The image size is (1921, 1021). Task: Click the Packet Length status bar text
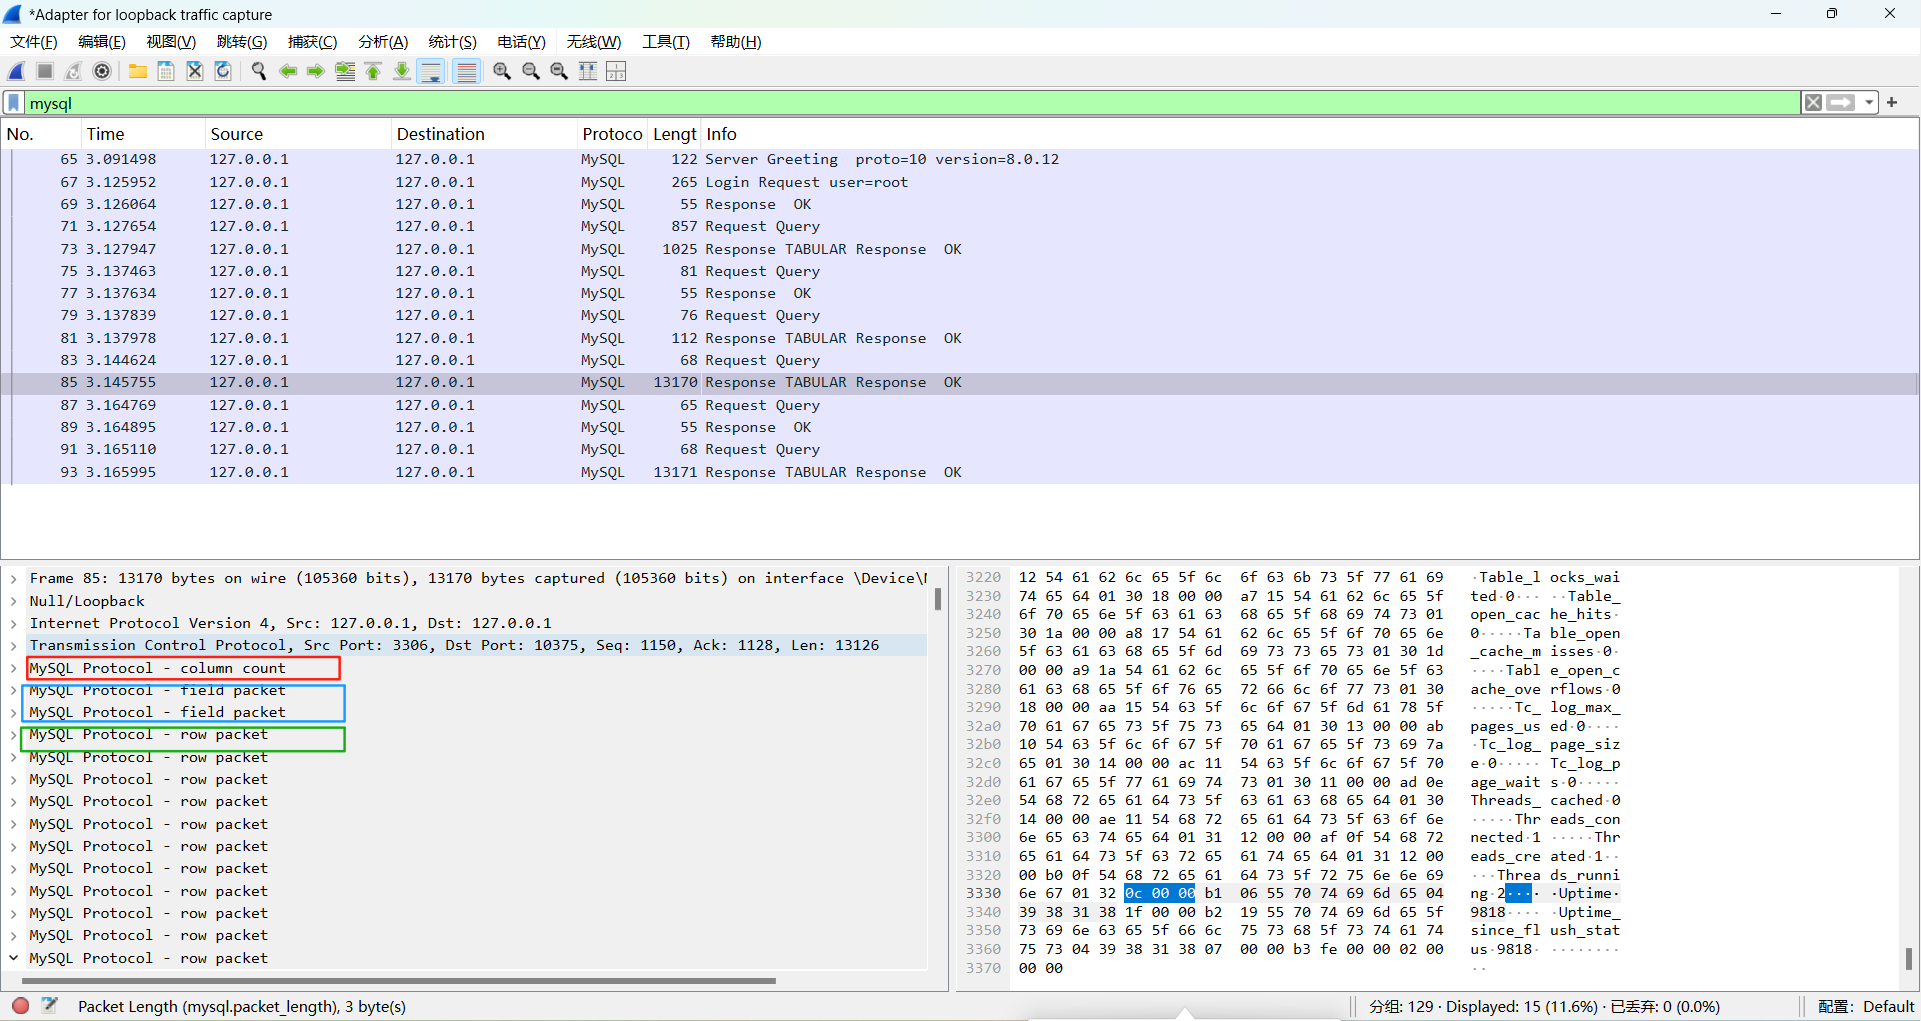point(241,1006)
